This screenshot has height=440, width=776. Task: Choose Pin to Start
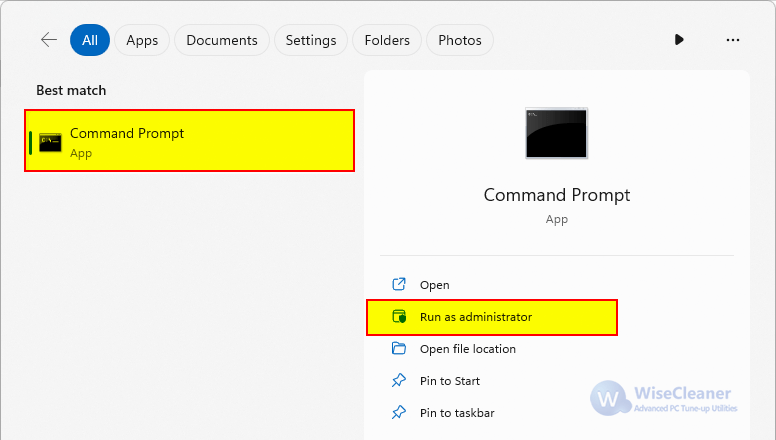[557, 381]
